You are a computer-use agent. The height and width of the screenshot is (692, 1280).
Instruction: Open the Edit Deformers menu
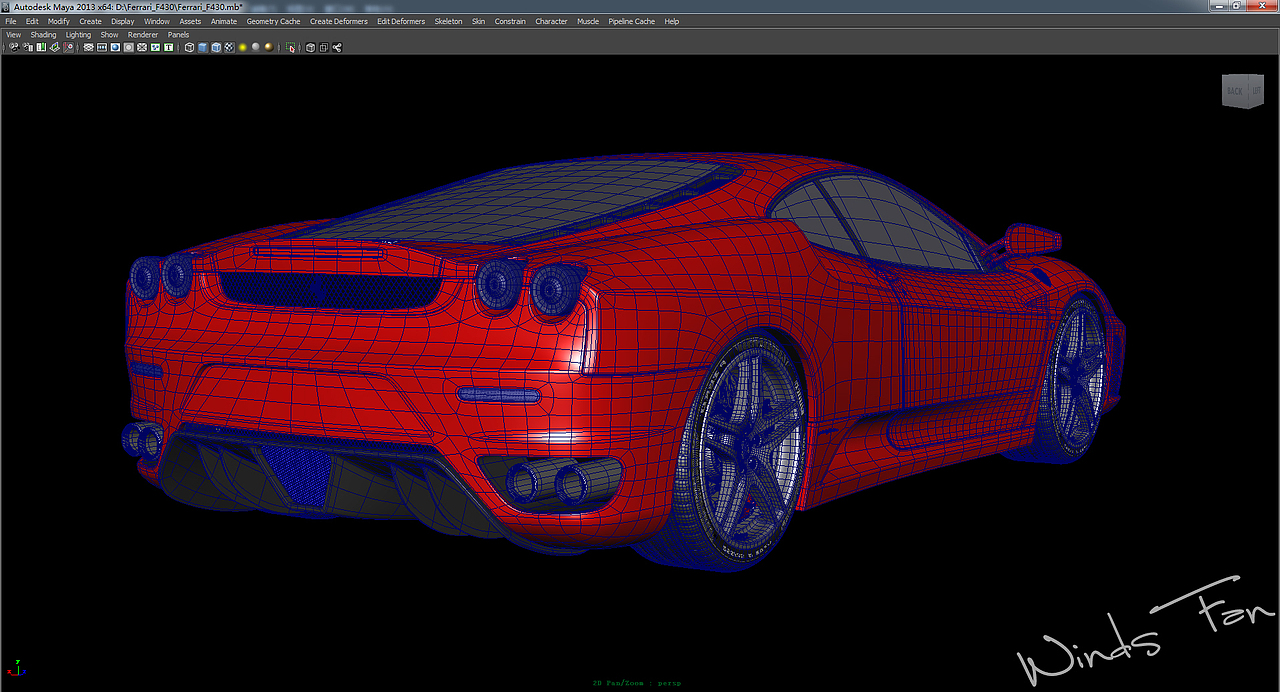pos(401,21)
